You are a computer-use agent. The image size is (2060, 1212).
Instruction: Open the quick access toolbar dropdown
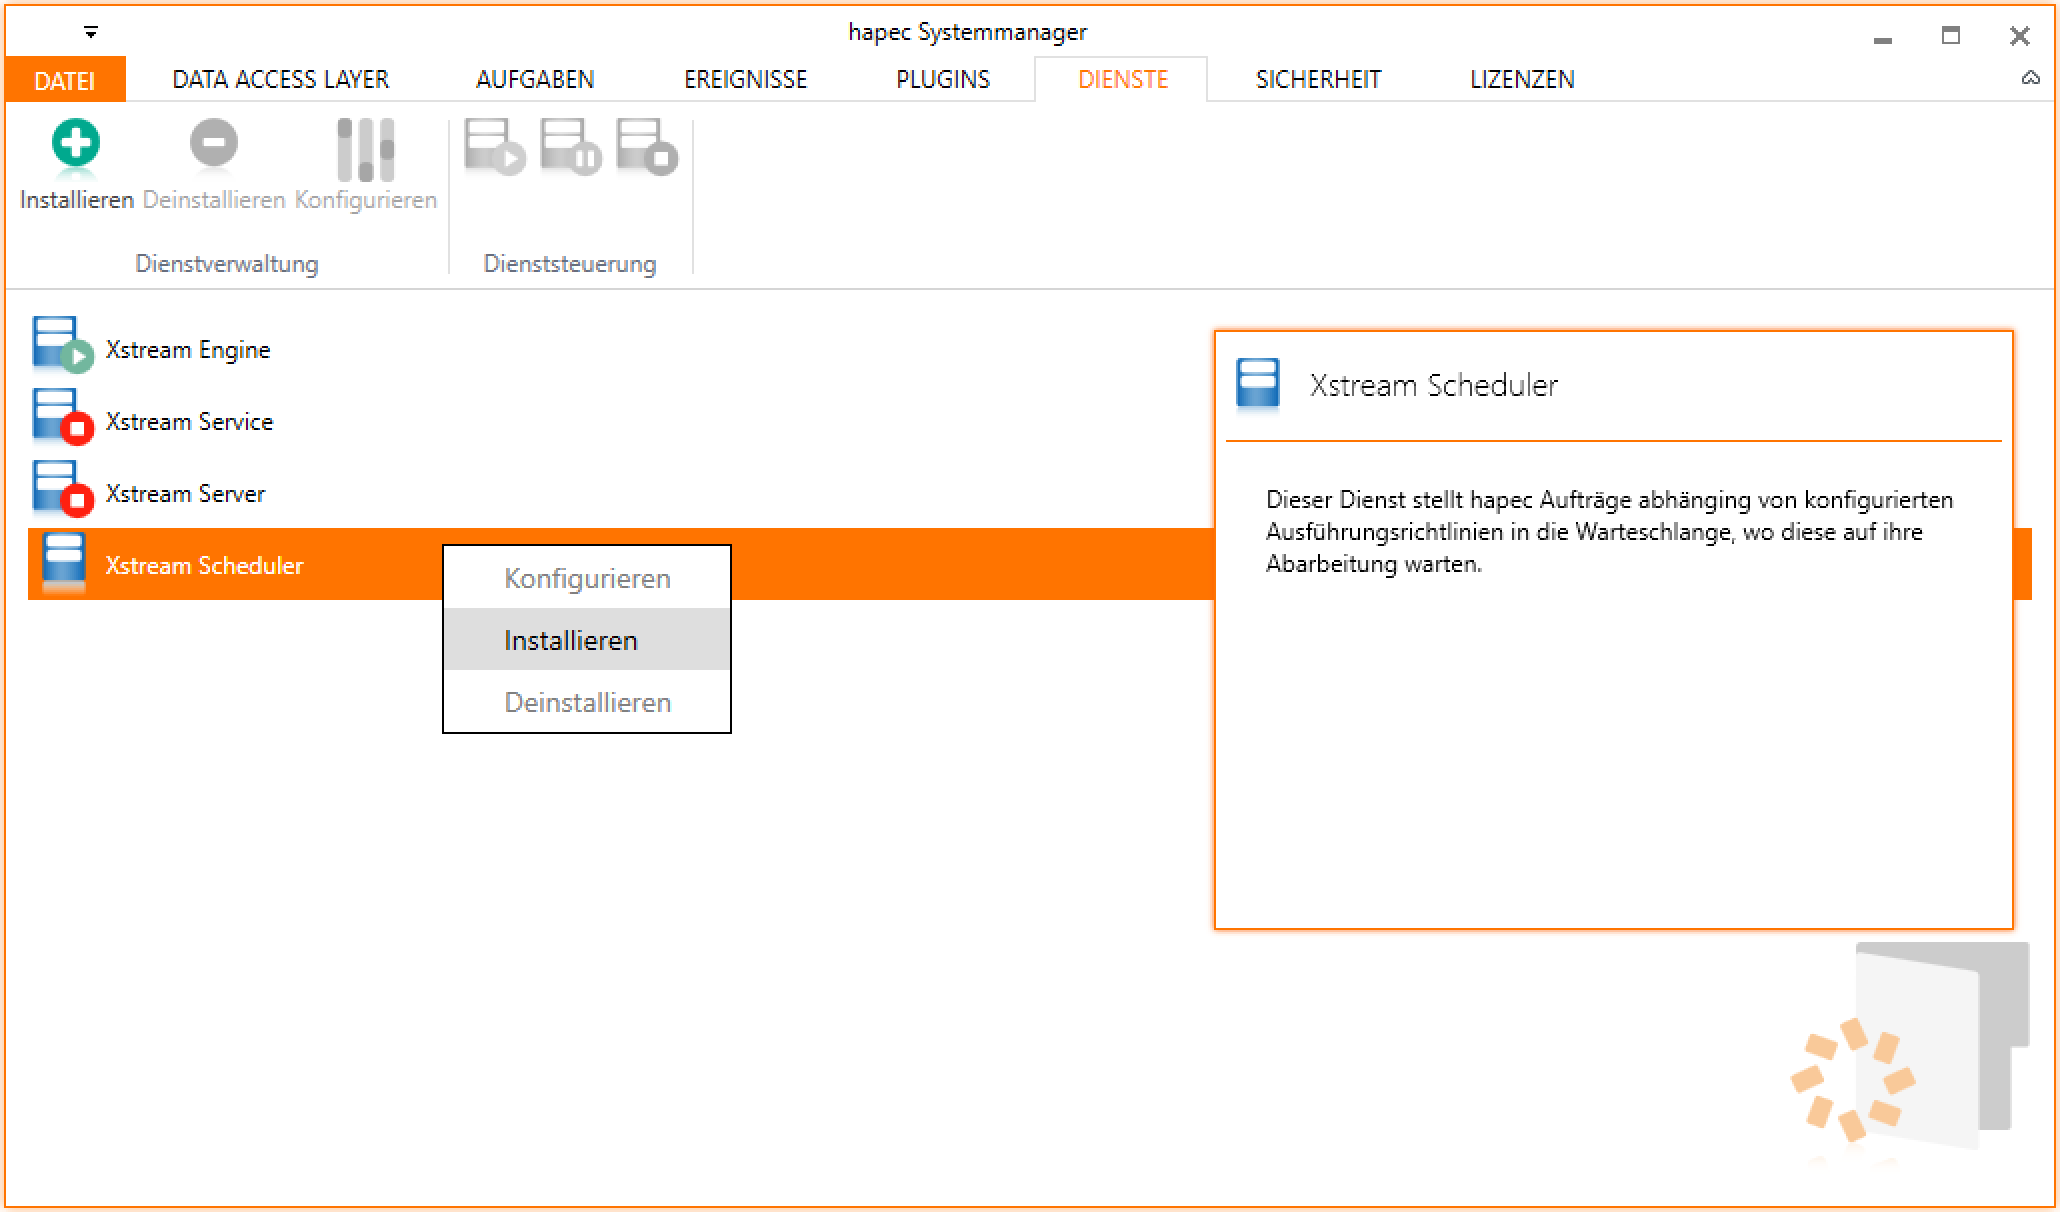[91, 33]
